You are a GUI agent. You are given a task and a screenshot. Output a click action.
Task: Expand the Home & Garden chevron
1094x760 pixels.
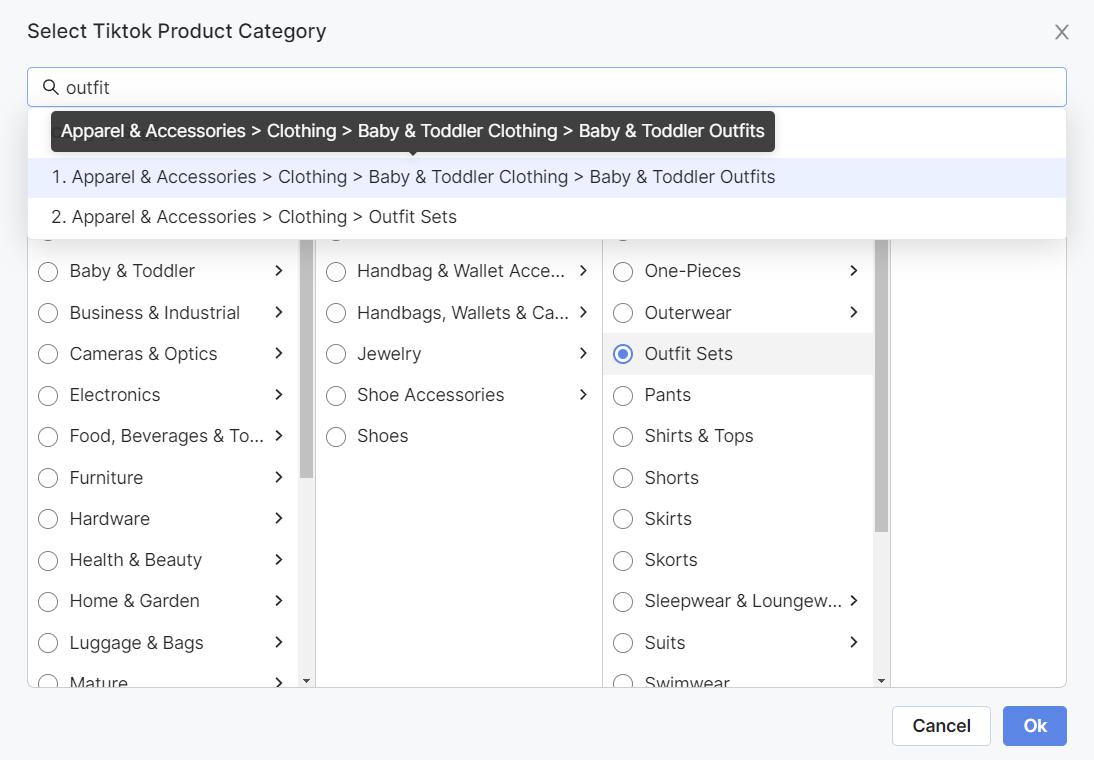point(278,600)
